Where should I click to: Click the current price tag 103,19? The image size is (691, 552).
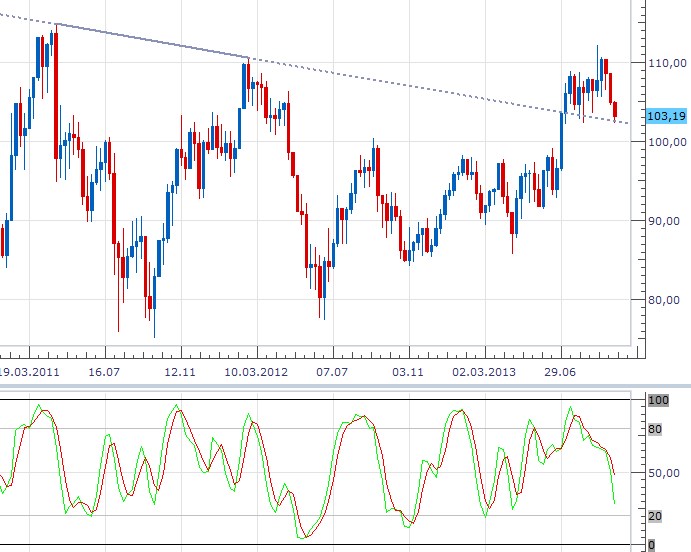[x=665, y=115]
